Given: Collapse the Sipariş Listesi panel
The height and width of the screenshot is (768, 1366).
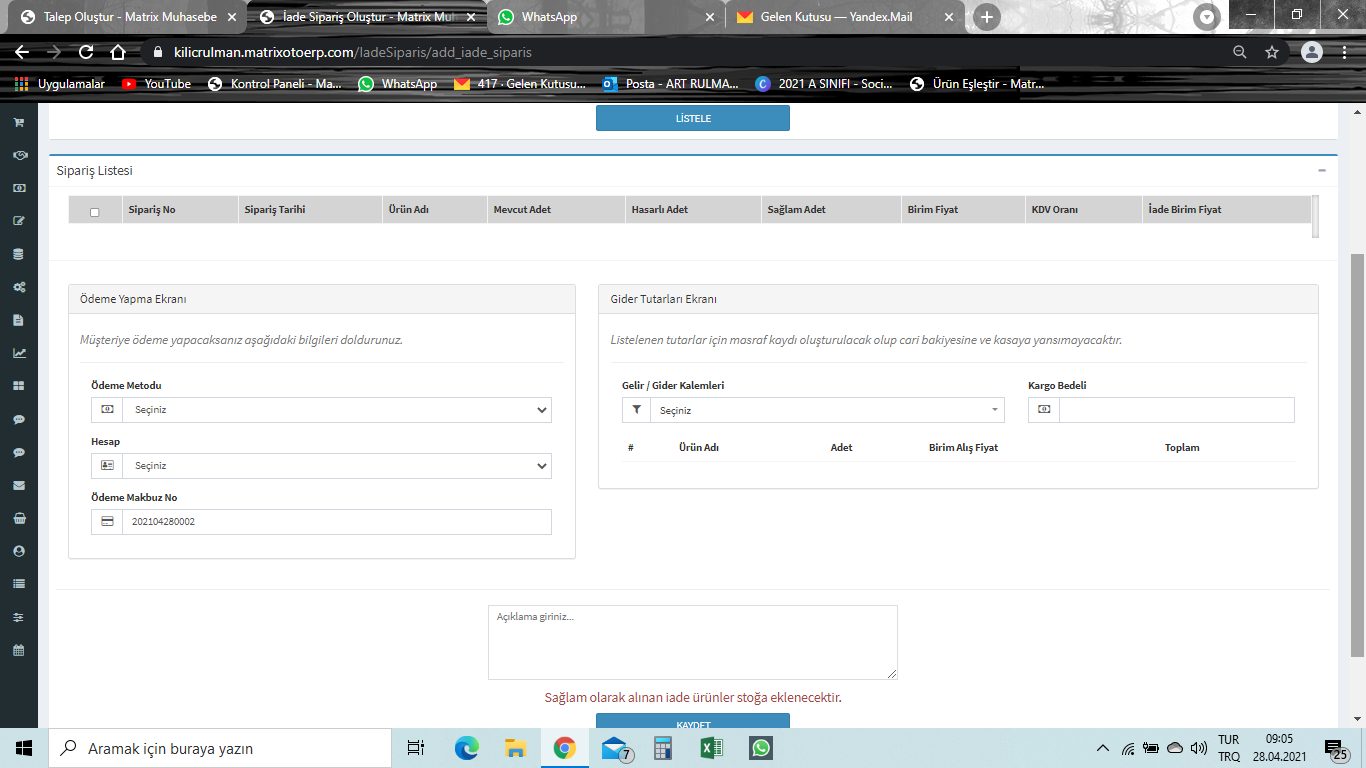Looking at the screenshot, I should 1321,171.
